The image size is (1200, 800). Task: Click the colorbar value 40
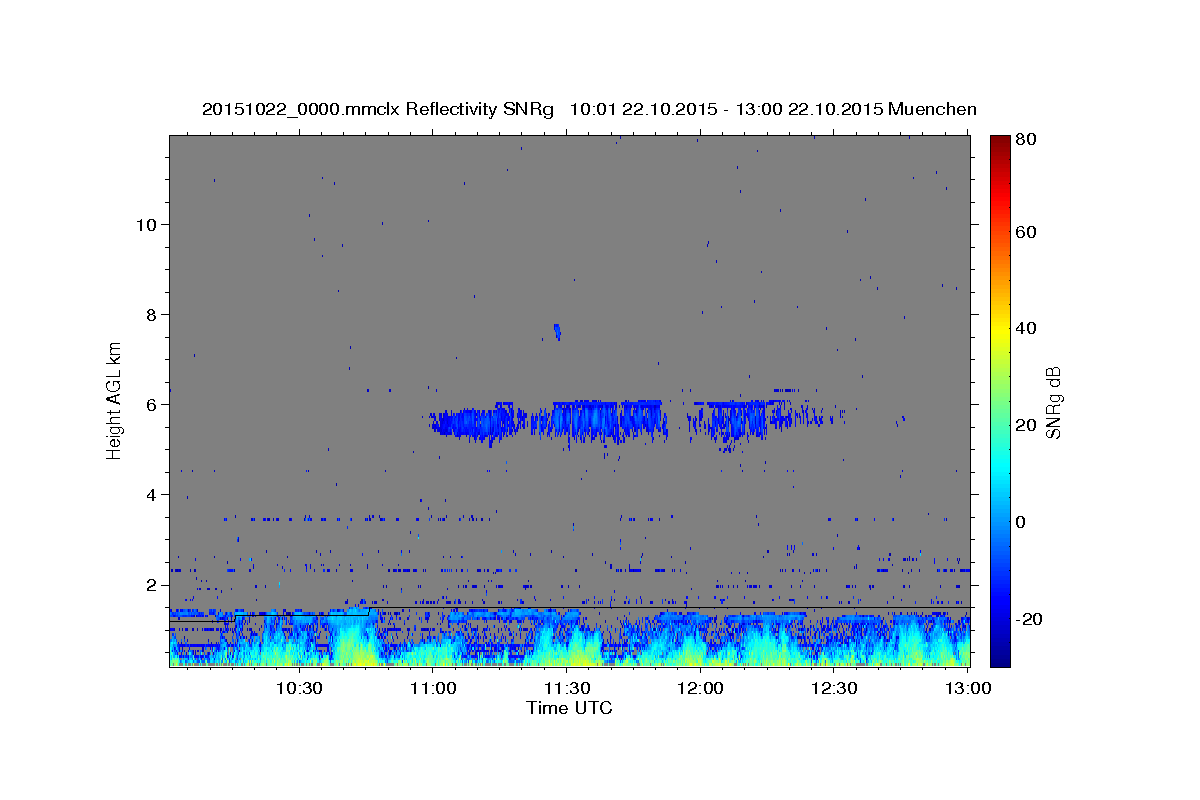click(1028, 328)
